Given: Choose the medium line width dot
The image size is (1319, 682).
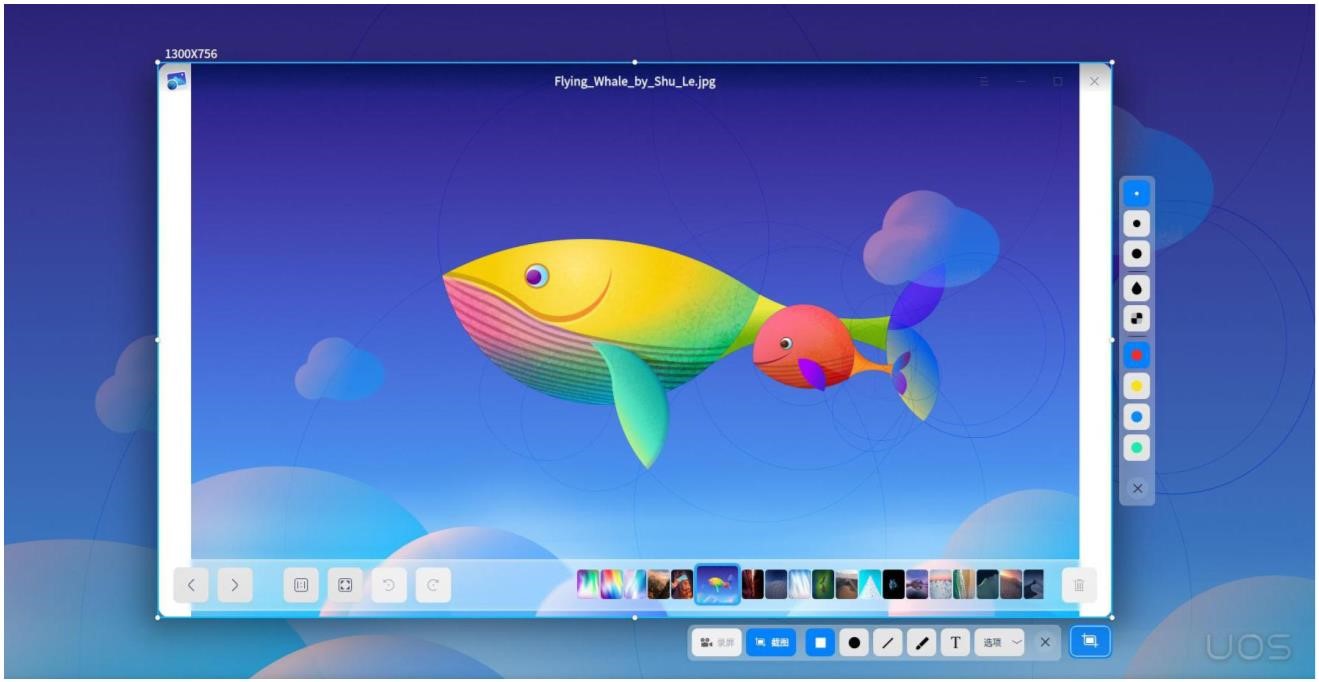Looking at the screenshot, I should (x=1137, y=223).
